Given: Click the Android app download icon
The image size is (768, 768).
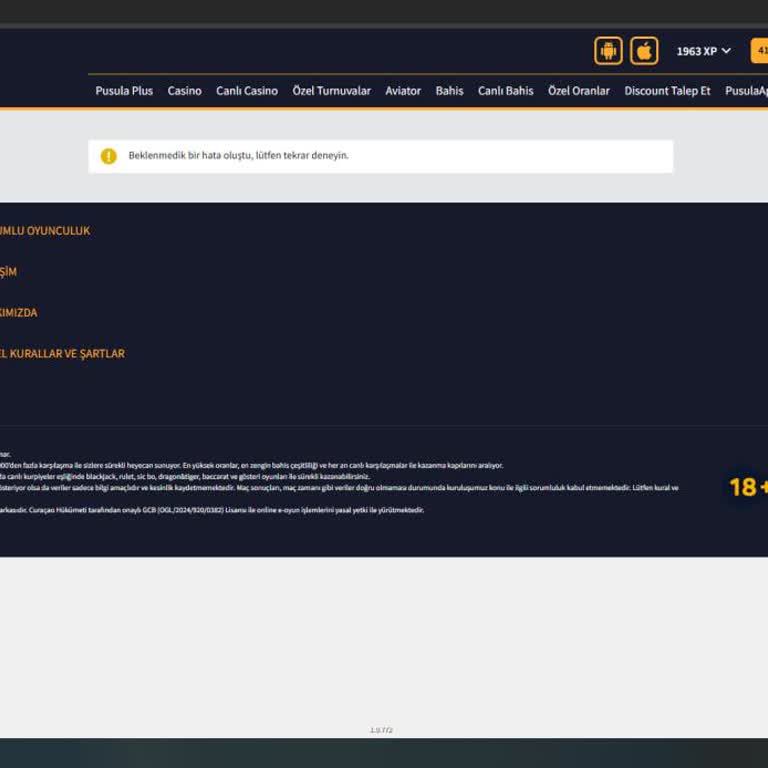Looking at the screenshot, I should (608, 51).
